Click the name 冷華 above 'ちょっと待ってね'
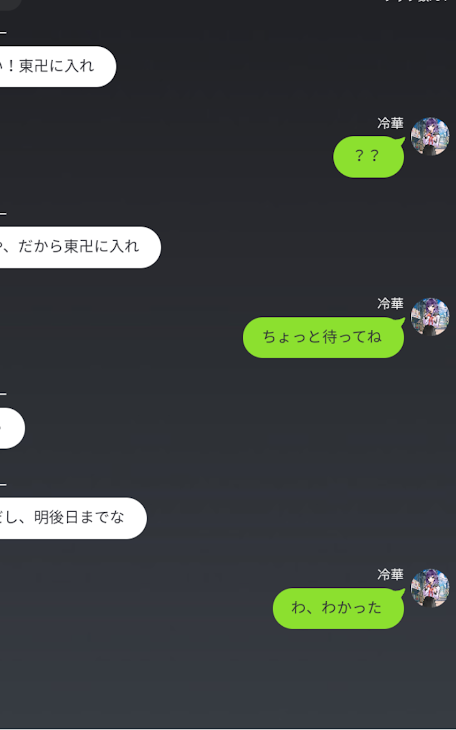 tap(390, 304)
